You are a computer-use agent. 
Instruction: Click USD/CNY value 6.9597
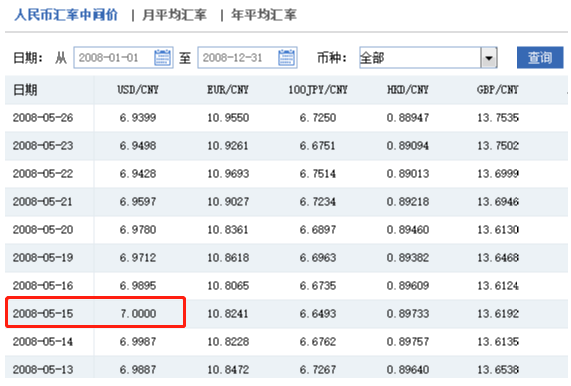point(138,202)
